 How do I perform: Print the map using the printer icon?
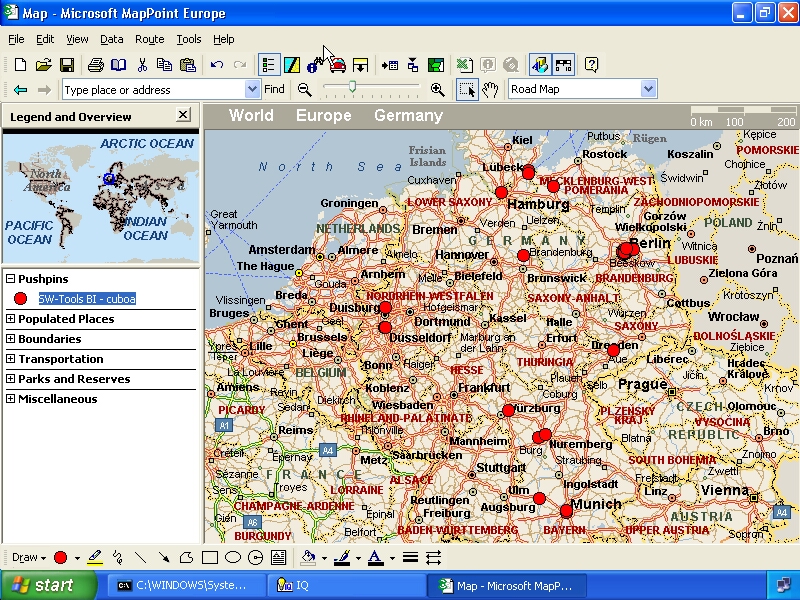pyautogui.click(x=95, y=65)
